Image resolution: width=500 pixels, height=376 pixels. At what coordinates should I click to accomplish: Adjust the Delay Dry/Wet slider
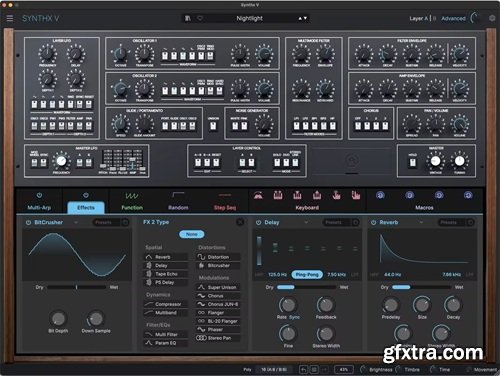point(306,287)
